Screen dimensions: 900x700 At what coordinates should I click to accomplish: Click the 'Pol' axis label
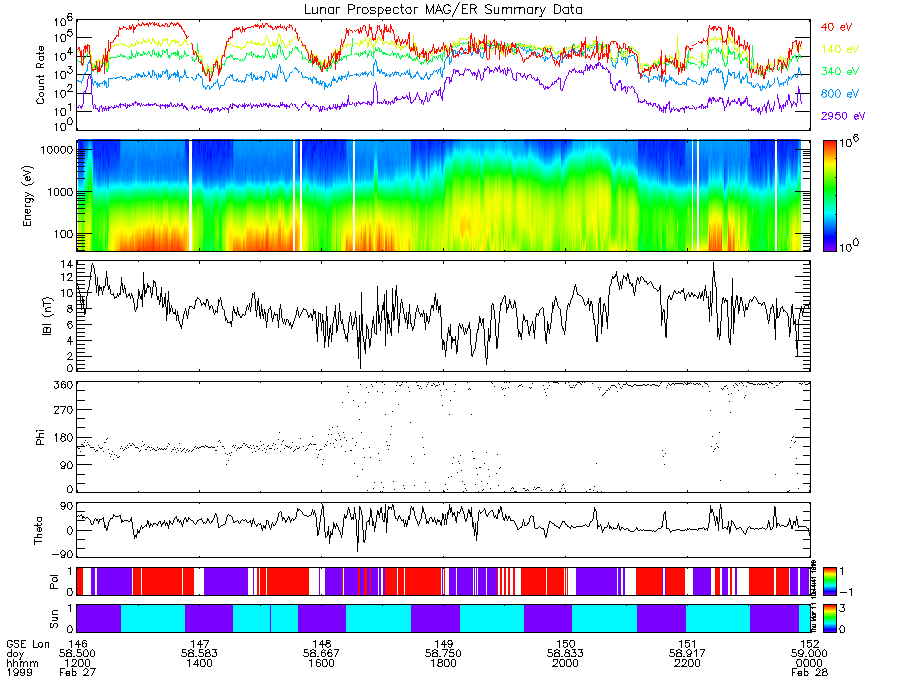coord(54,582)
